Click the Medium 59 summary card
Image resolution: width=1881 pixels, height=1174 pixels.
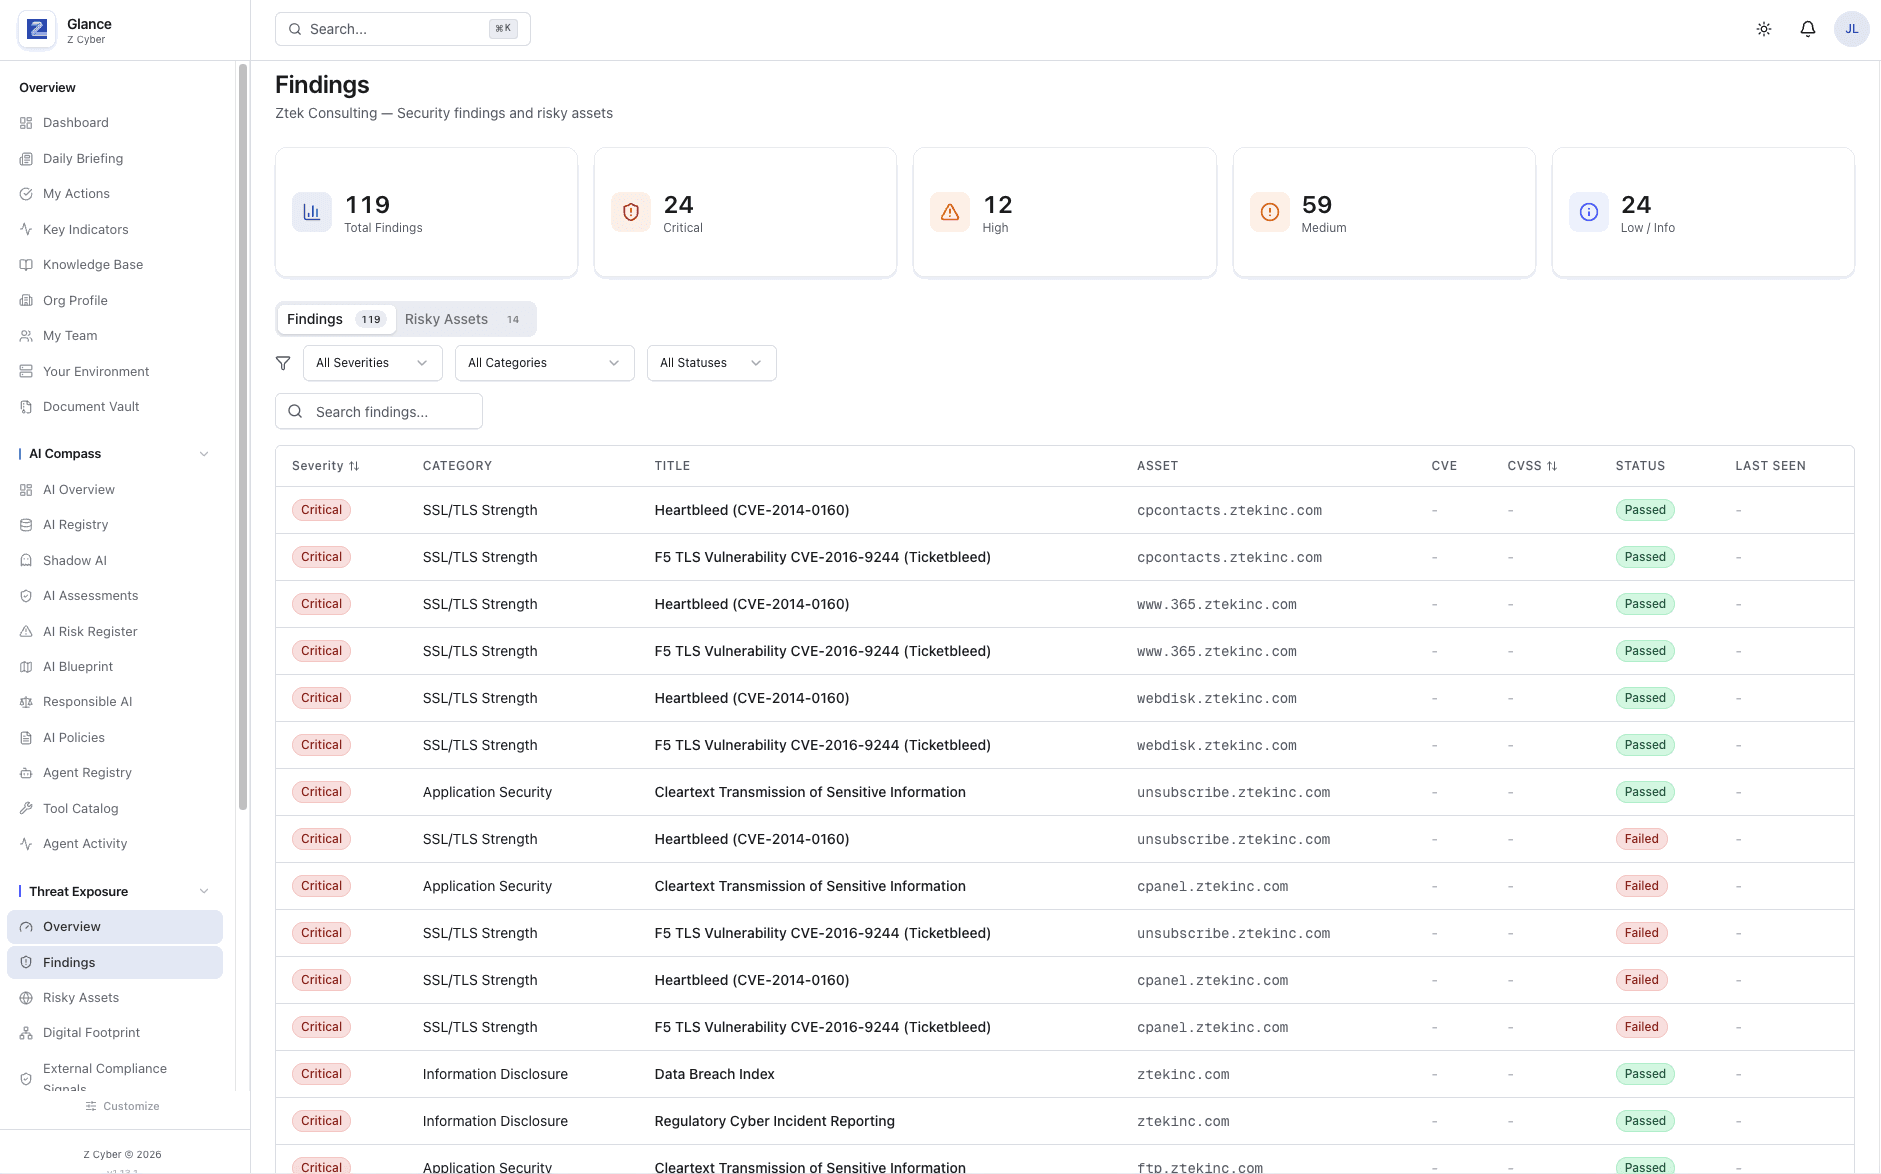click(1384, 212)
